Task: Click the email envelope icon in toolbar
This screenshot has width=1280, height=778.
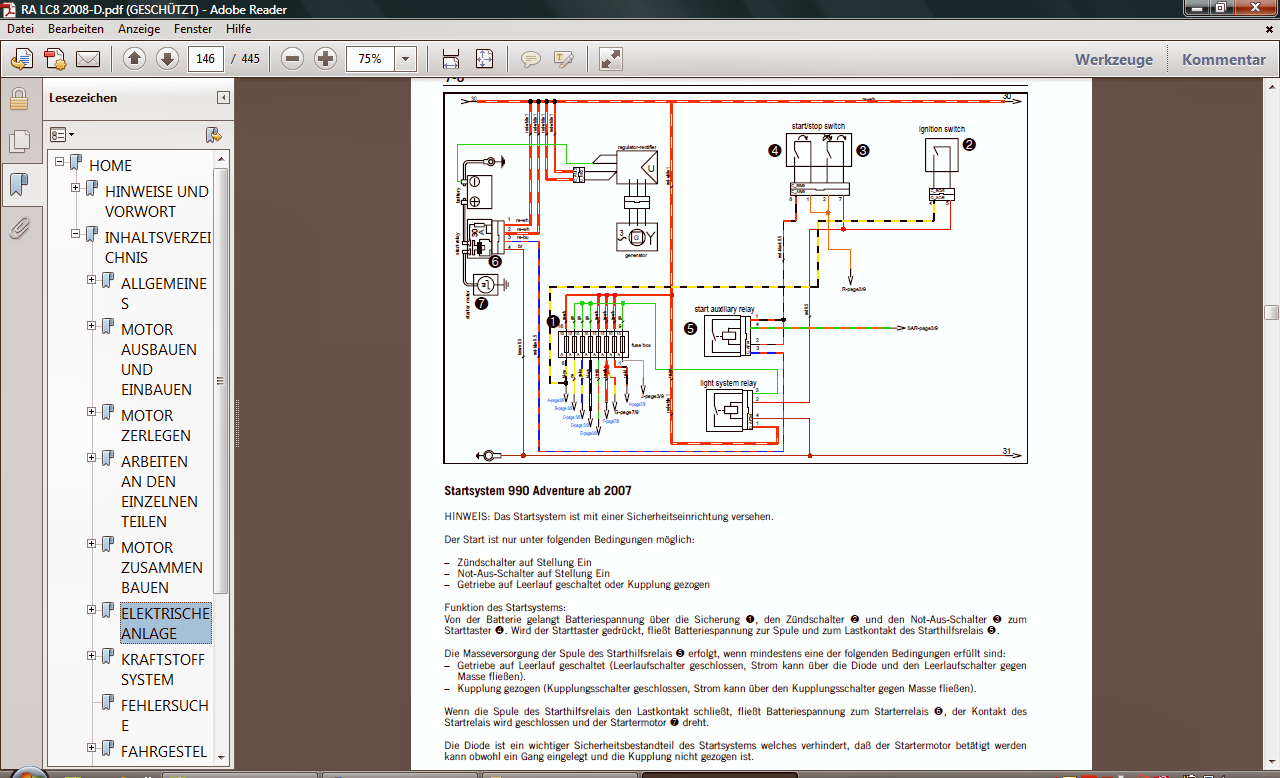Action: 88,59
